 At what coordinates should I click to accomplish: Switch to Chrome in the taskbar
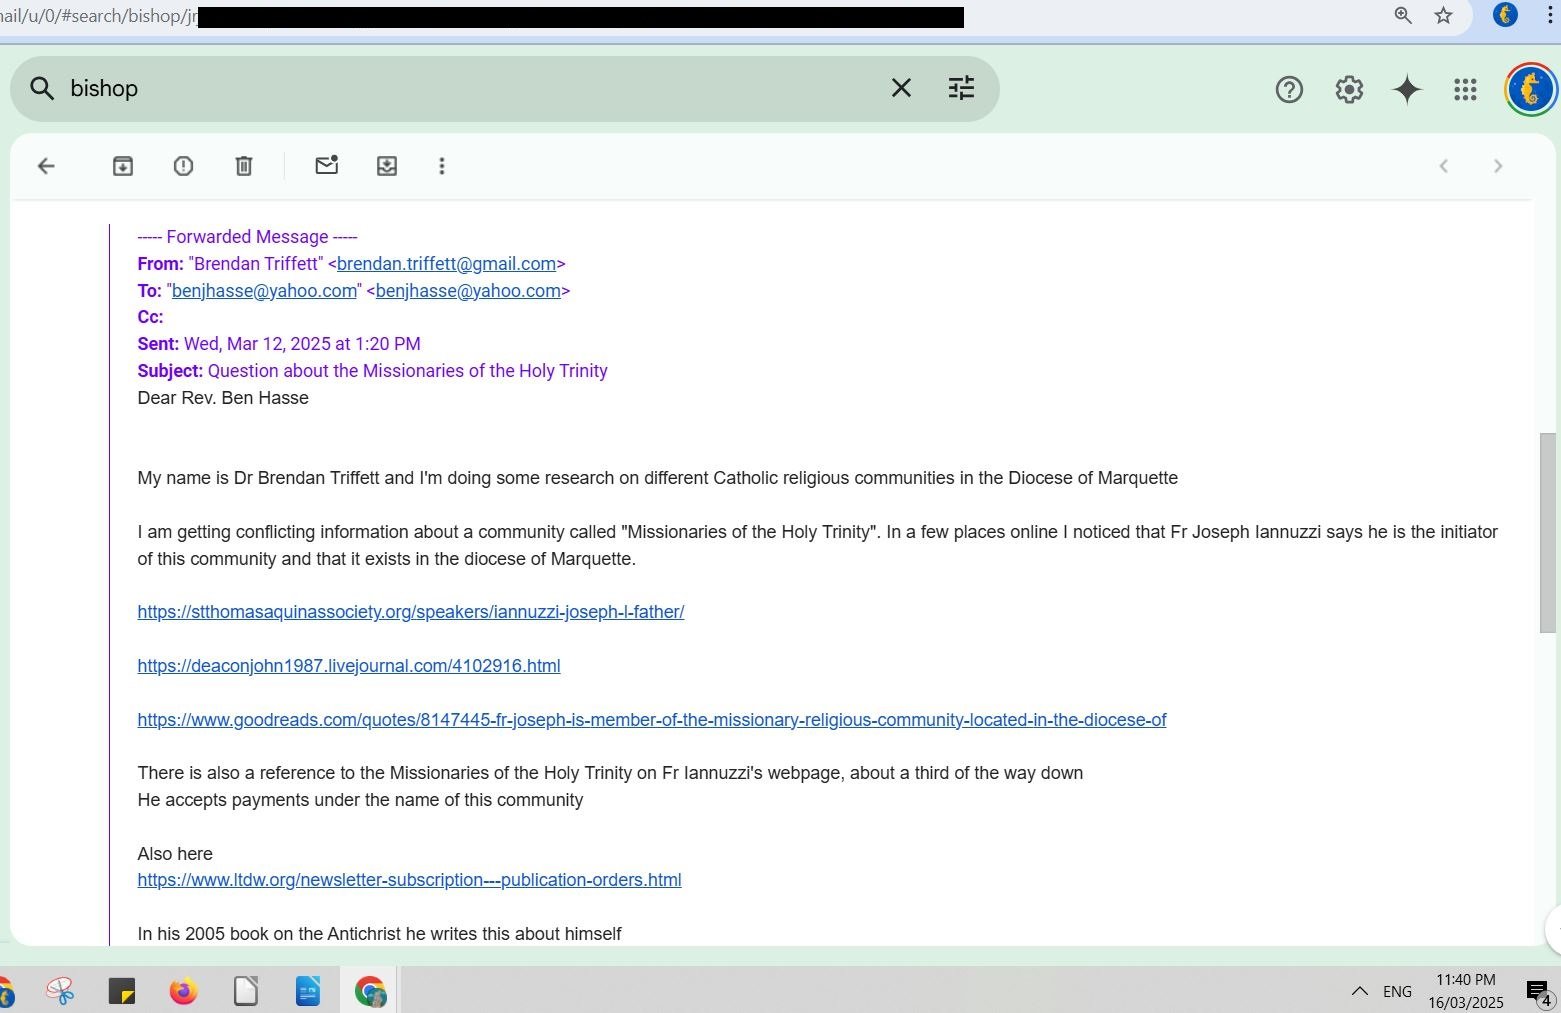click(x=370, y=991)
